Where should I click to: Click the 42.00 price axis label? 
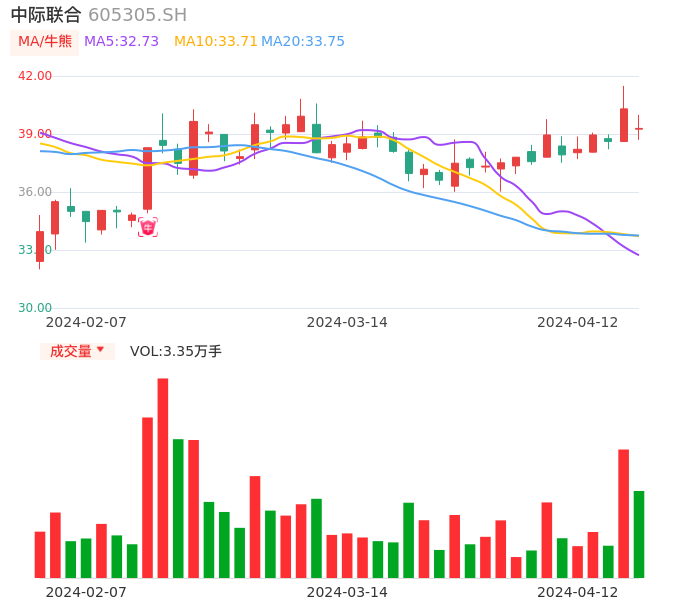pos(36,76)
